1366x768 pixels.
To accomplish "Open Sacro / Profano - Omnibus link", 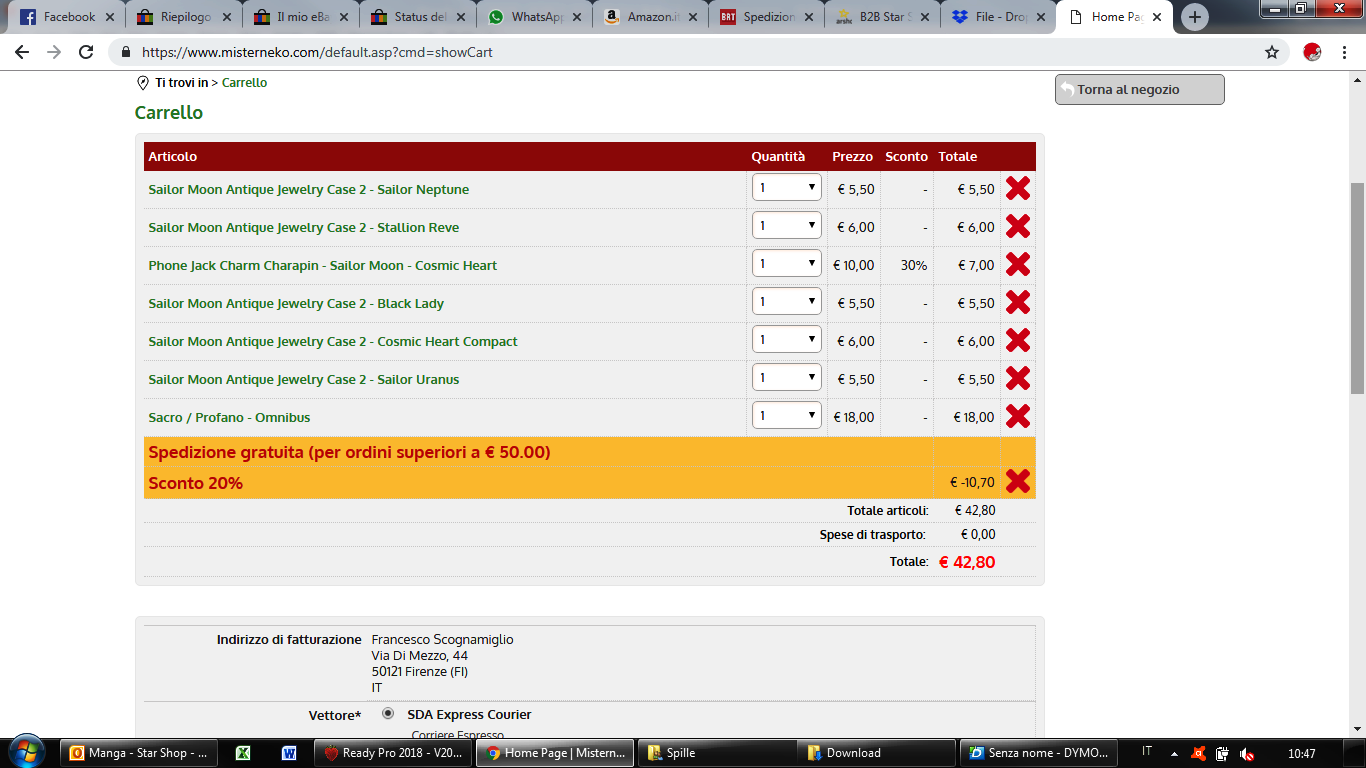I will pyautogui.click(x=229, y=417).
